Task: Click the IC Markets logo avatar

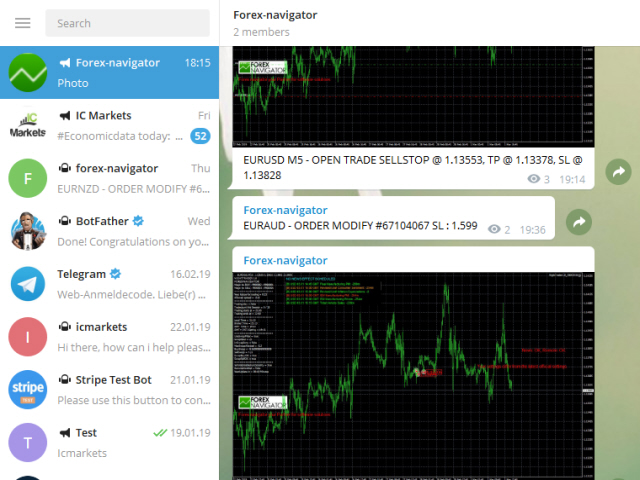Action: pyautogui.click(x=28, y=125)
